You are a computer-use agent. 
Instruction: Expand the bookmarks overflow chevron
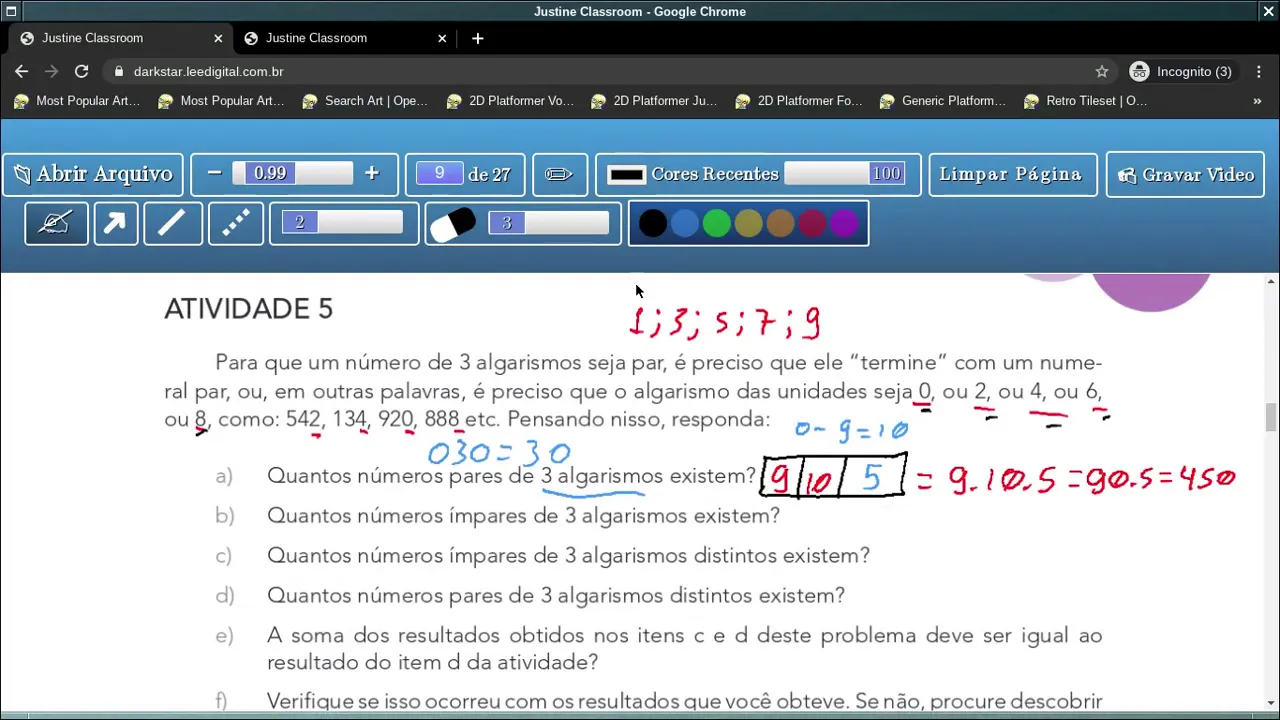(x=1257, y=101)
